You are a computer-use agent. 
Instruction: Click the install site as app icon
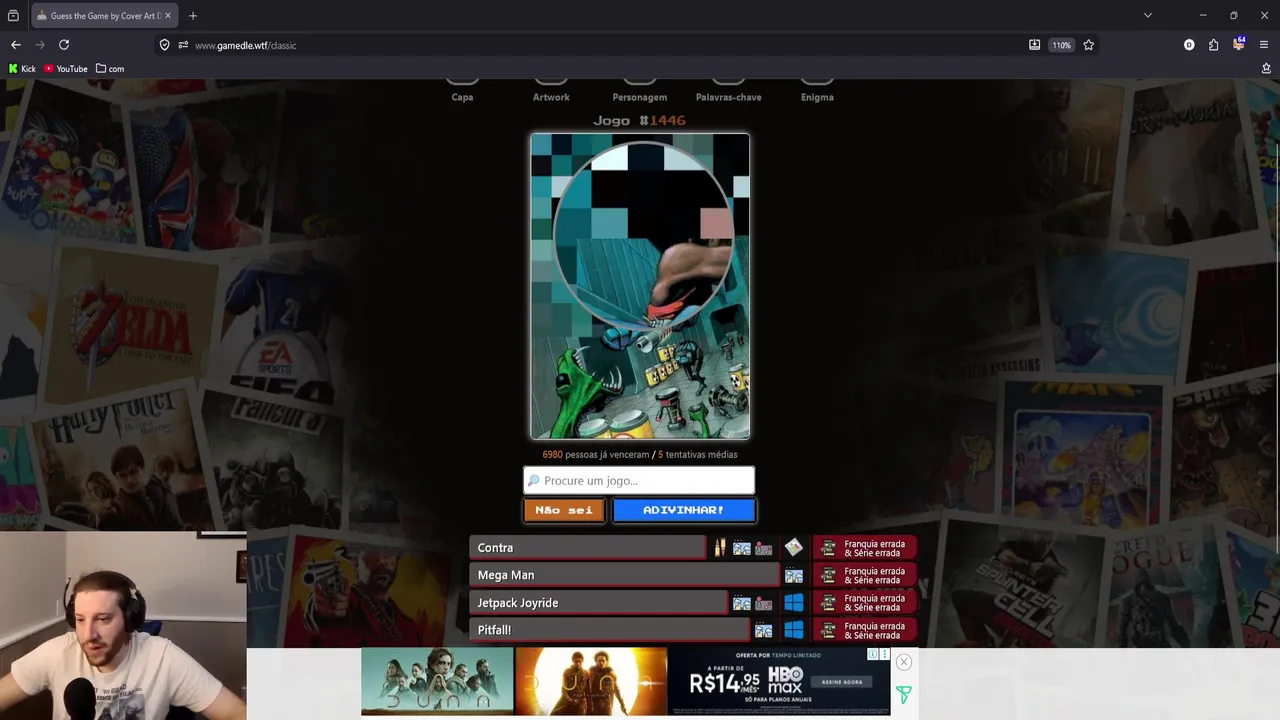1034,45
